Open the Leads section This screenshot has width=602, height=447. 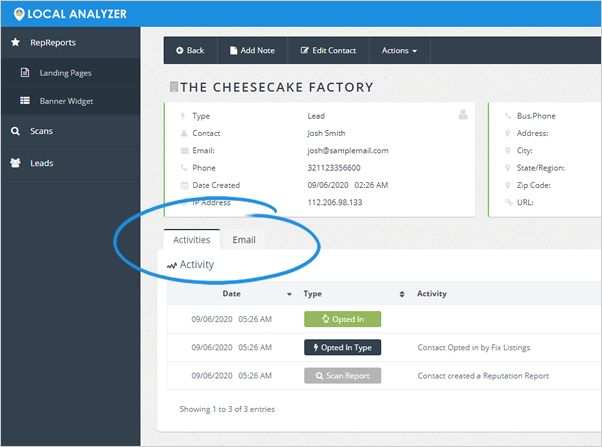pos(41,162)
